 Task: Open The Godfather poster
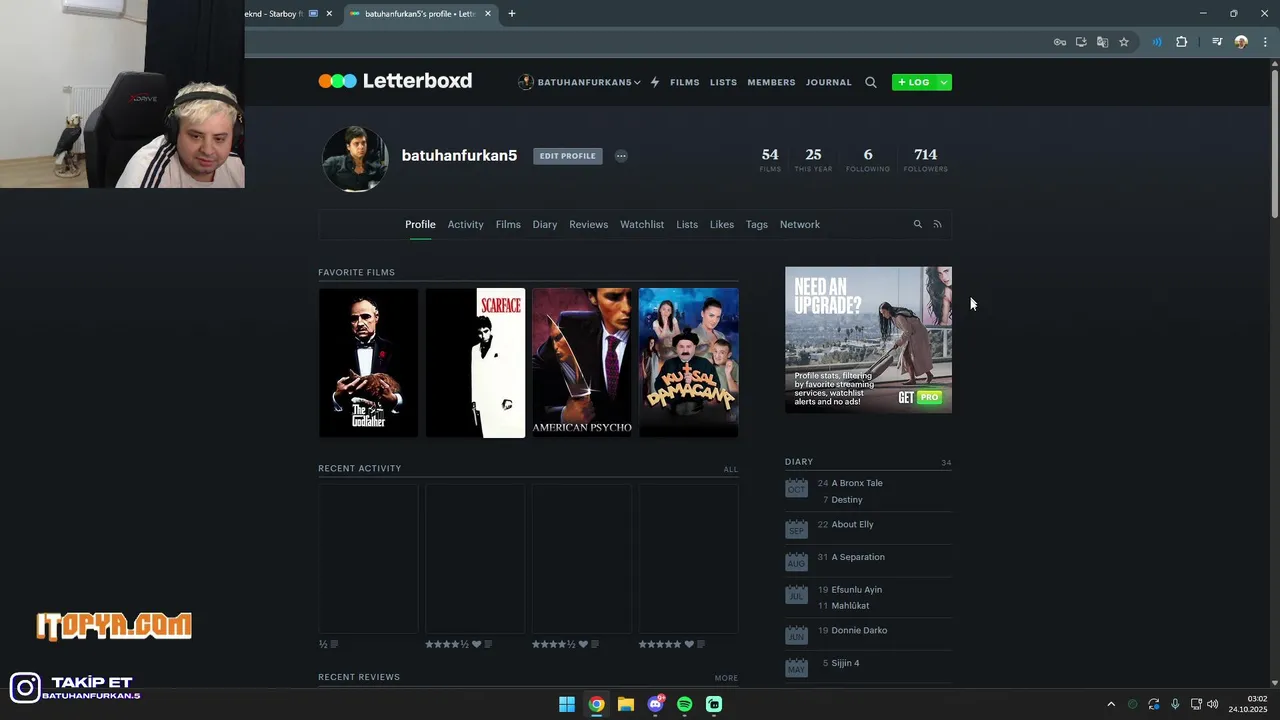368,363
